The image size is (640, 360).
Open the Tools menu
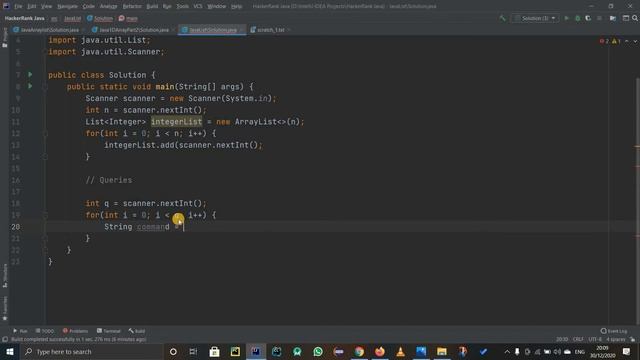pyautogui.click(x=182, y=6)
